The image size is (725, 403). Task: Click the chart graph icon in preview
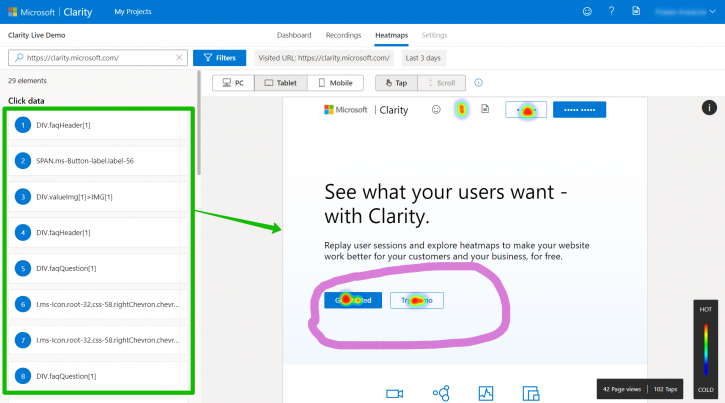click(486, 393)
